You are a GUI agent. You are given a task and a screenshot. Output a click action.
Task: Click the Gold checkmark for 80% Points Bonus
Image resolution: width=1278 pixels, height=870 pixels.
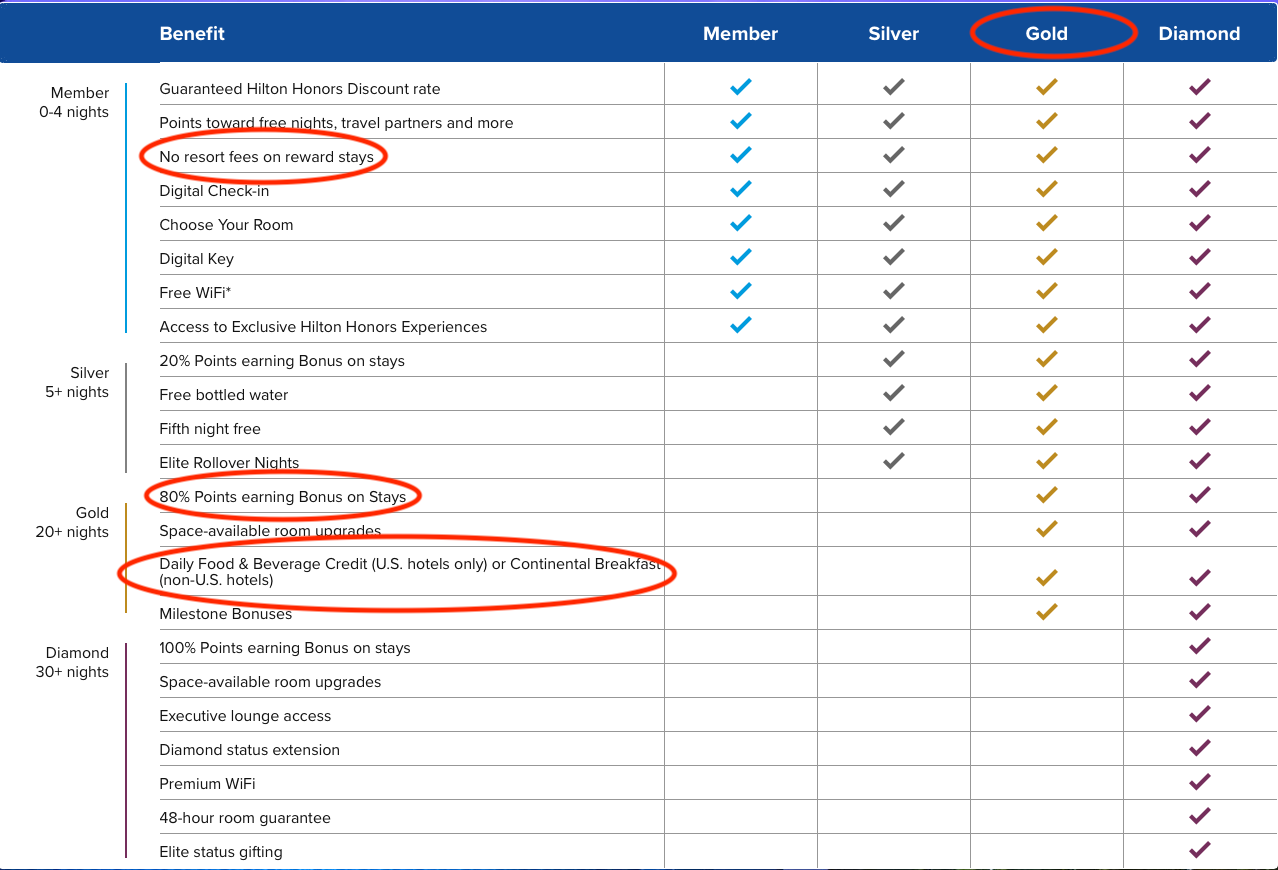pos(1047,495)
